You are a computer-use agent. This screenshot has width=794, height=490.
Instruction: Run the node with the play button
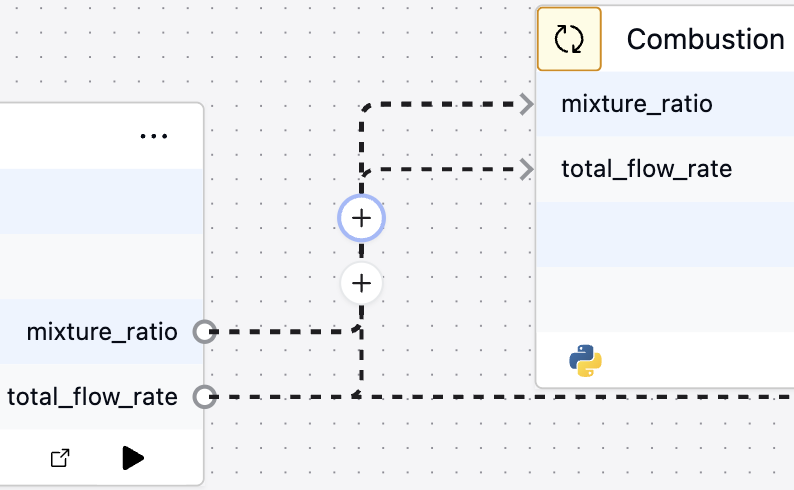click(x=133, y=458)
